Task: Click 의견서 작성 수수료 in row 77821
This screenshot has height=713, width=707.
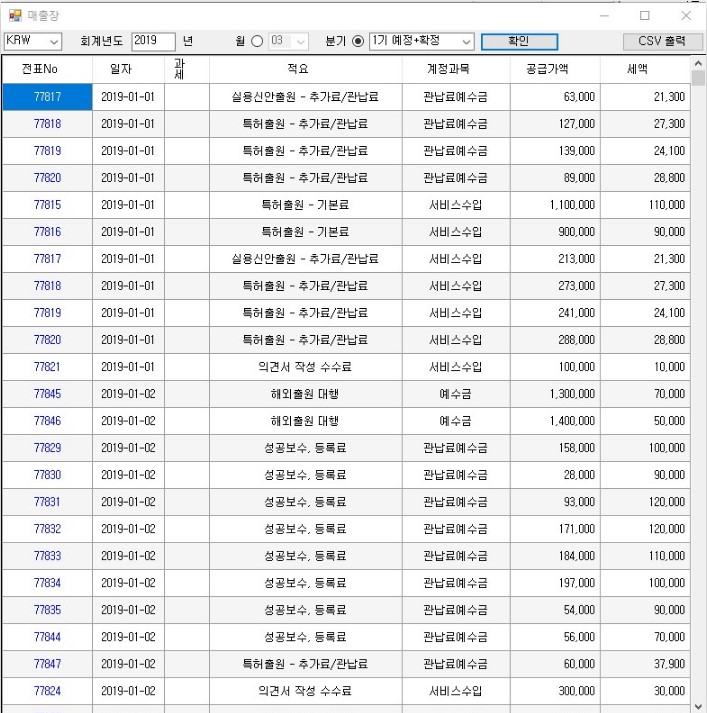Action: (x=305, y=367)
